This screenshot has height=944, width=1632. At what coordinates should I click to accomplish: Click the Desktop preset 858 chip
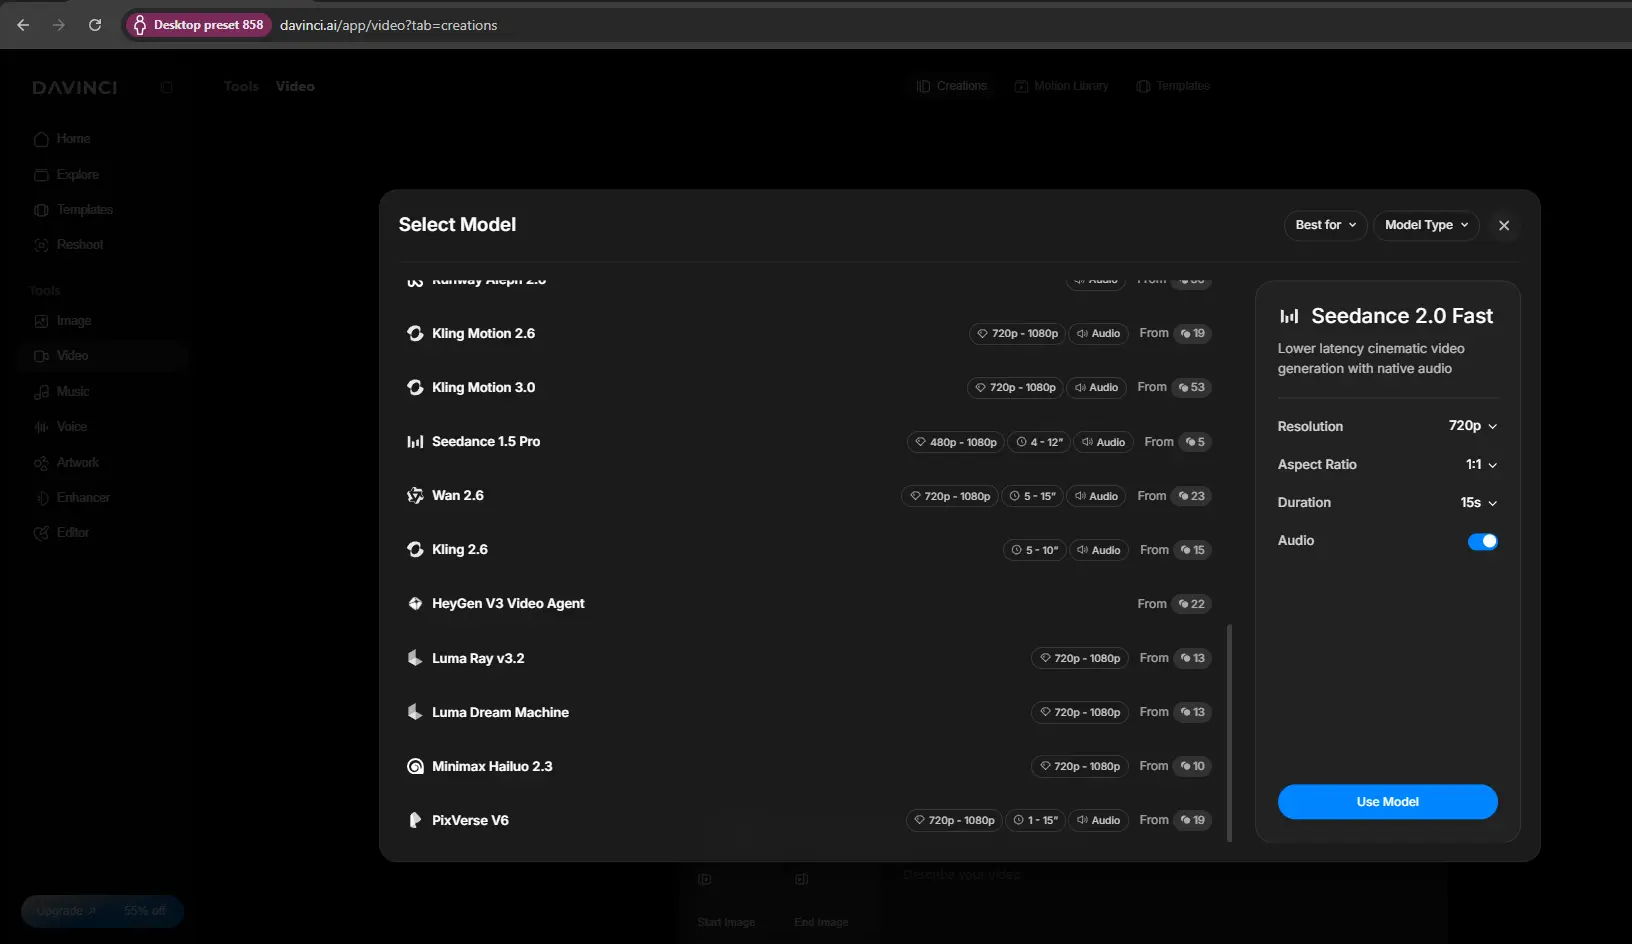pos(198,25)
